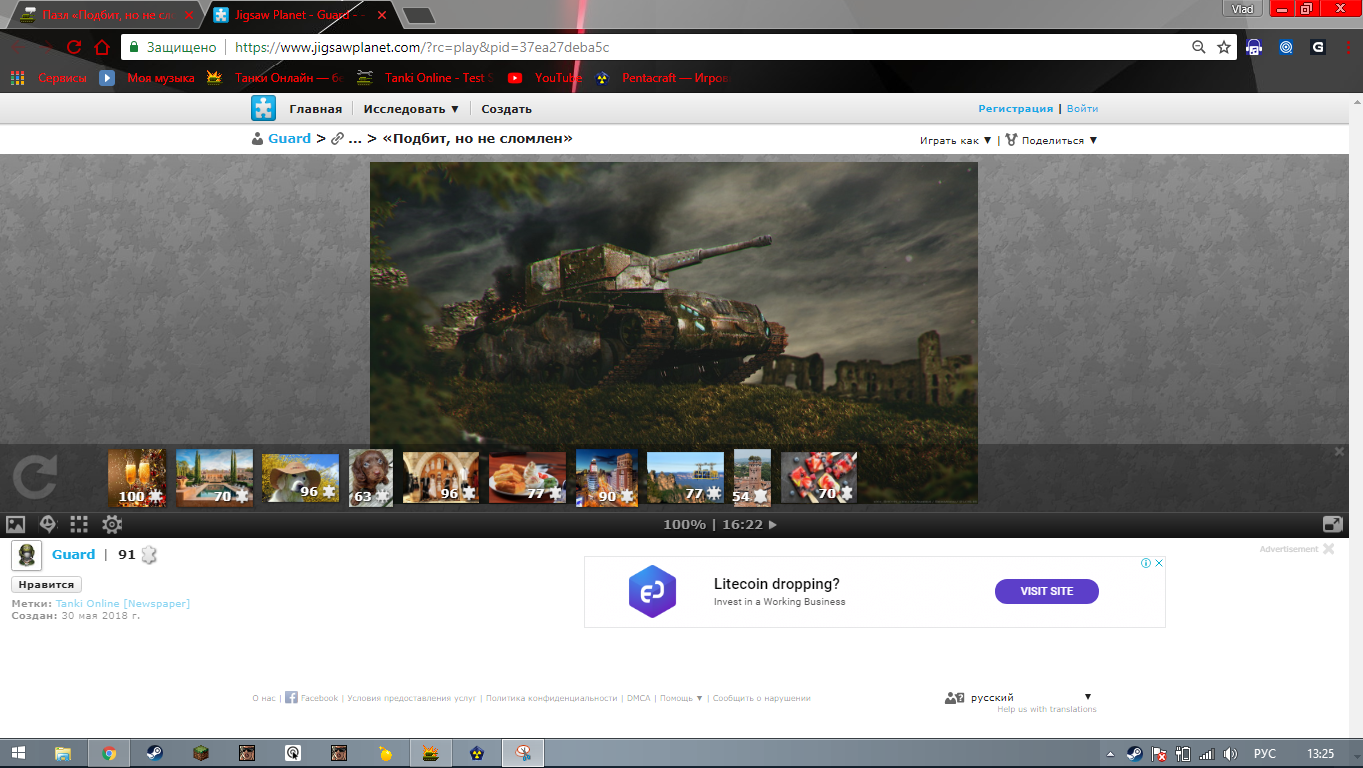
Task: Open puzzle settings gear icon
Action: [x=112, y=524]
